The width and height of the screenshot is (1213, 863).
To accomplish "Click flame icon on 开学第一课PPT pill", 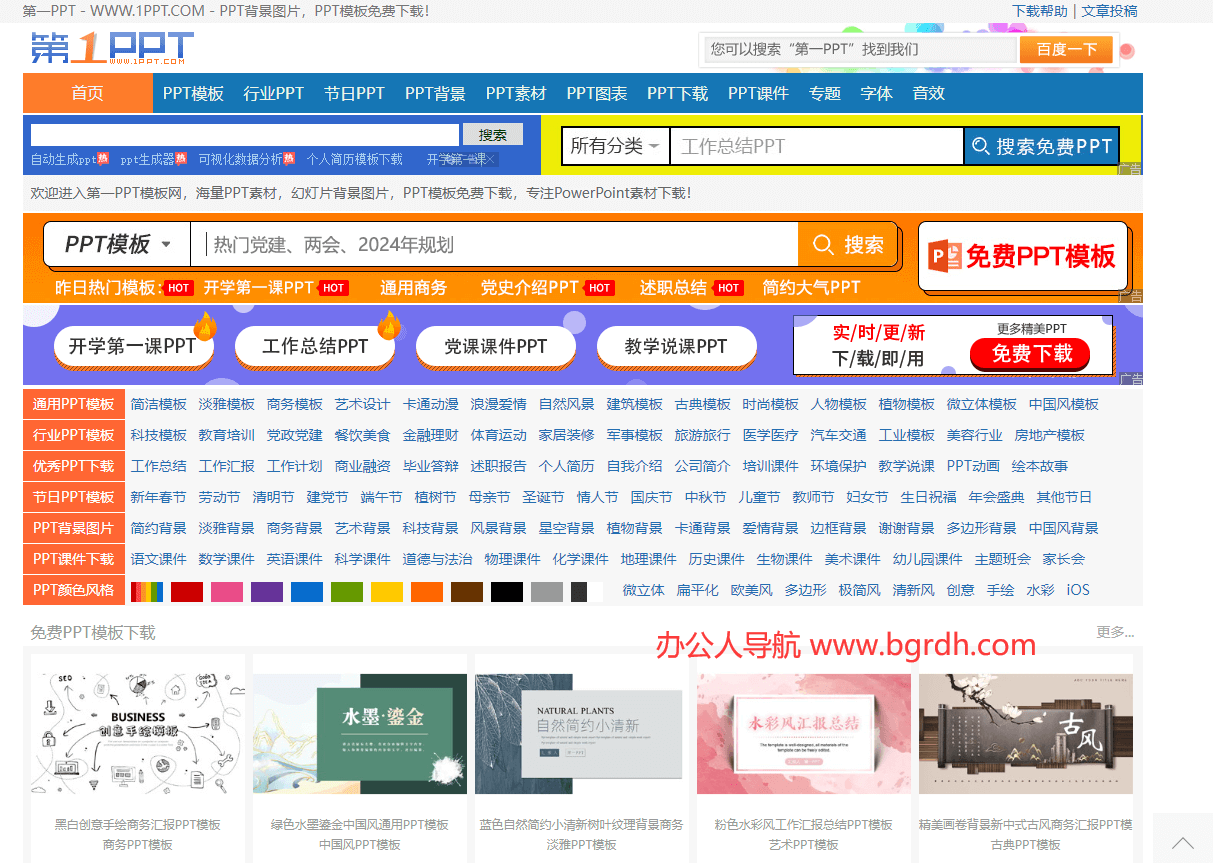I will click(x=205, y=326).
